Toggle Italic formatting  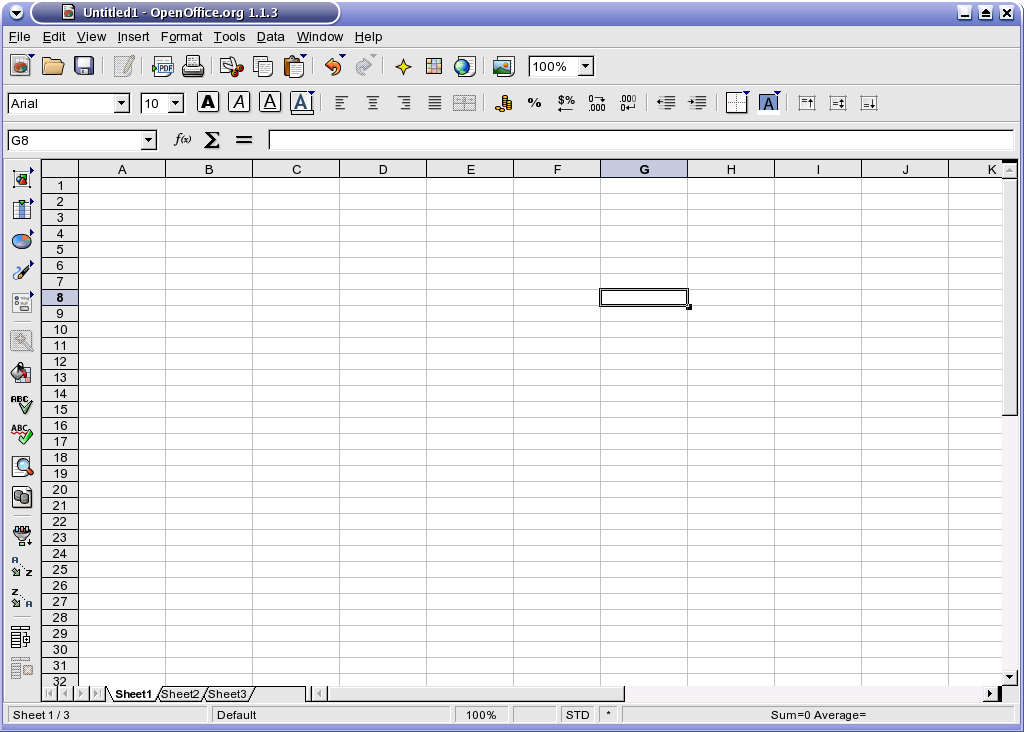(239, 103)
